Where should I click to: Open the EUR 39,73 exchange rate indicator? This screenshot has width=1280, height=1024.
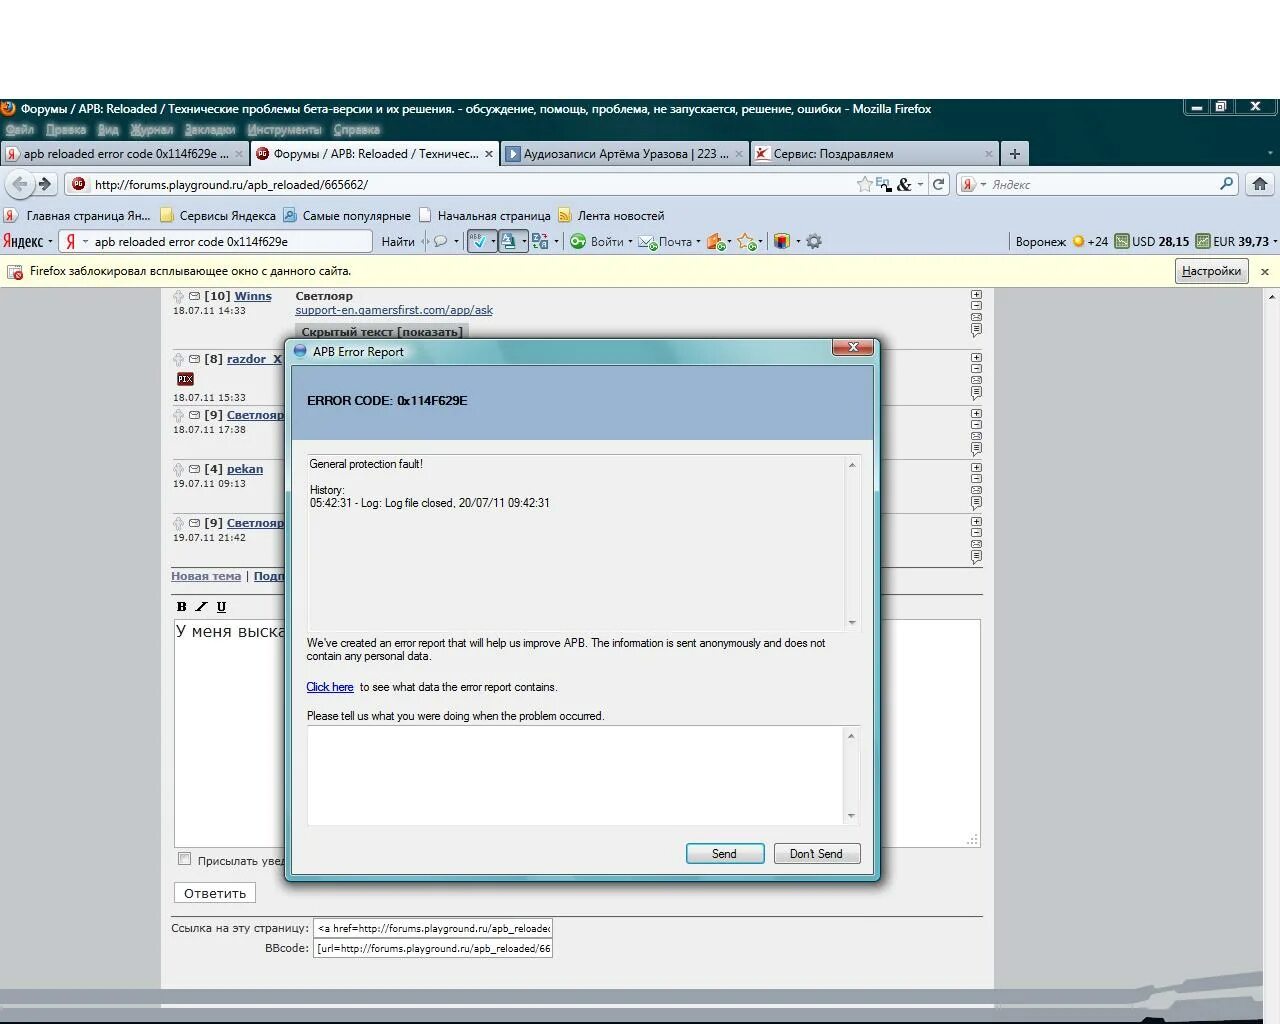tap(1233, 241)
